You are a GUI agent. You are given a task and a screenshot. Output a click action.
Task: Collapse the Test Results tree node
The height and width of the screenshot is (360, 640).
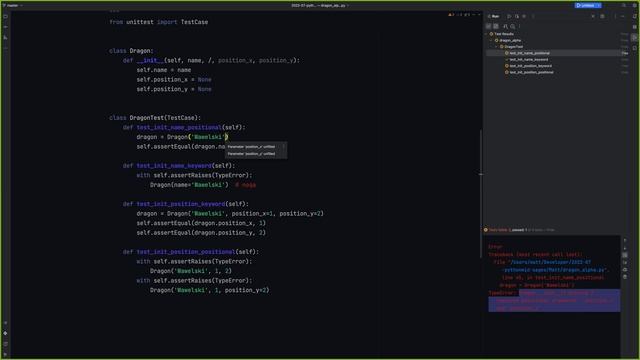click(x=487, y=34)
